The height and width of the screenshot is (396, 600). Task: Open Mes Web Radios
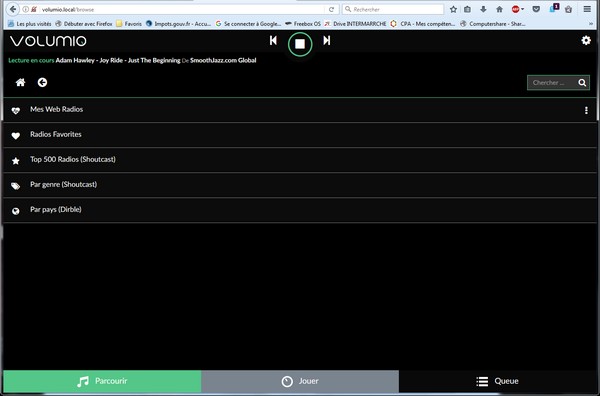pos(300,110)
